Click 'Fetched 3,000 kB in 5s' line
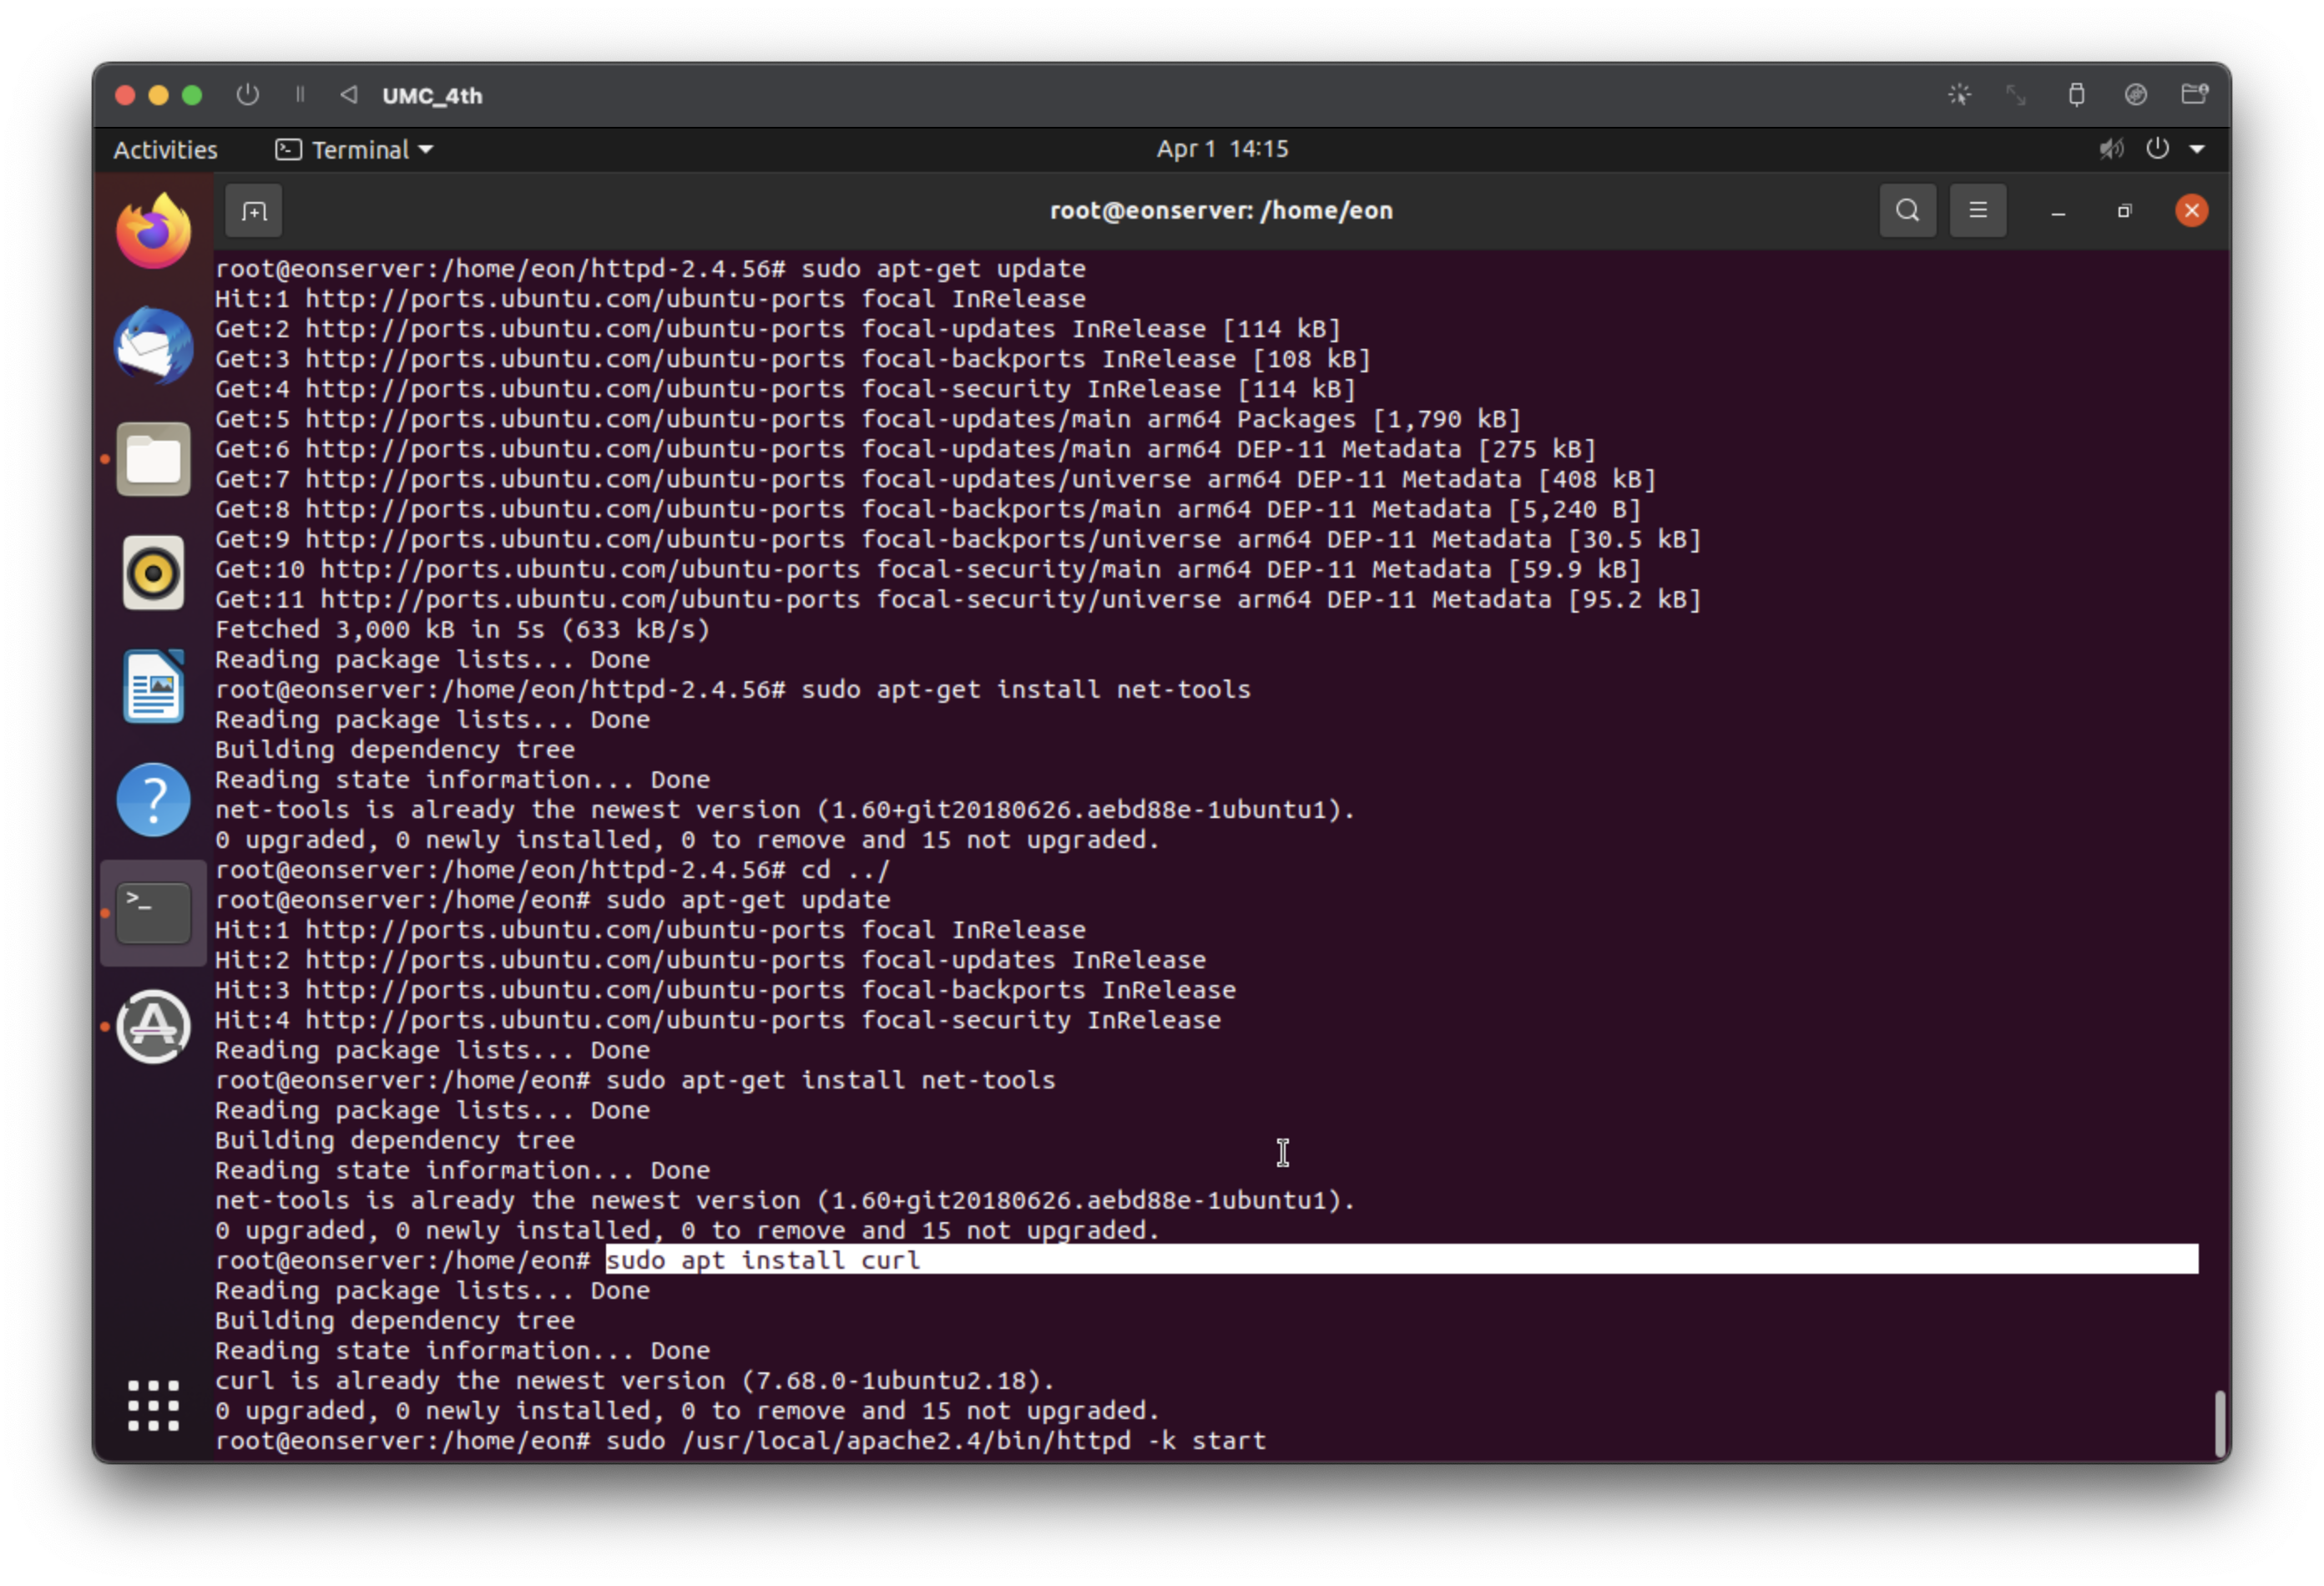The width and height of the screenshot is (2324, 1586). pos(462,630)
